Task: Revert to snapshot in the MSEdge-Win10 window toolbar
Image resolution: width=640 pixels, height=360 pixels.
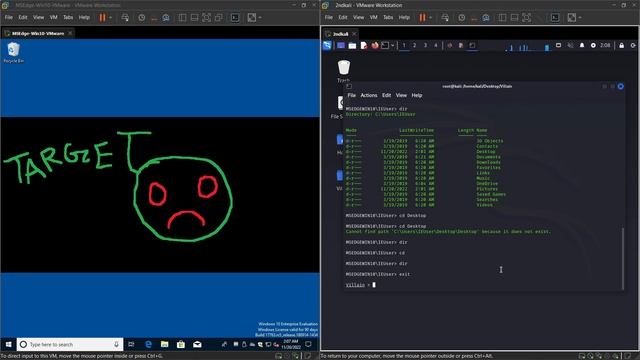Action: click(154, 18)
